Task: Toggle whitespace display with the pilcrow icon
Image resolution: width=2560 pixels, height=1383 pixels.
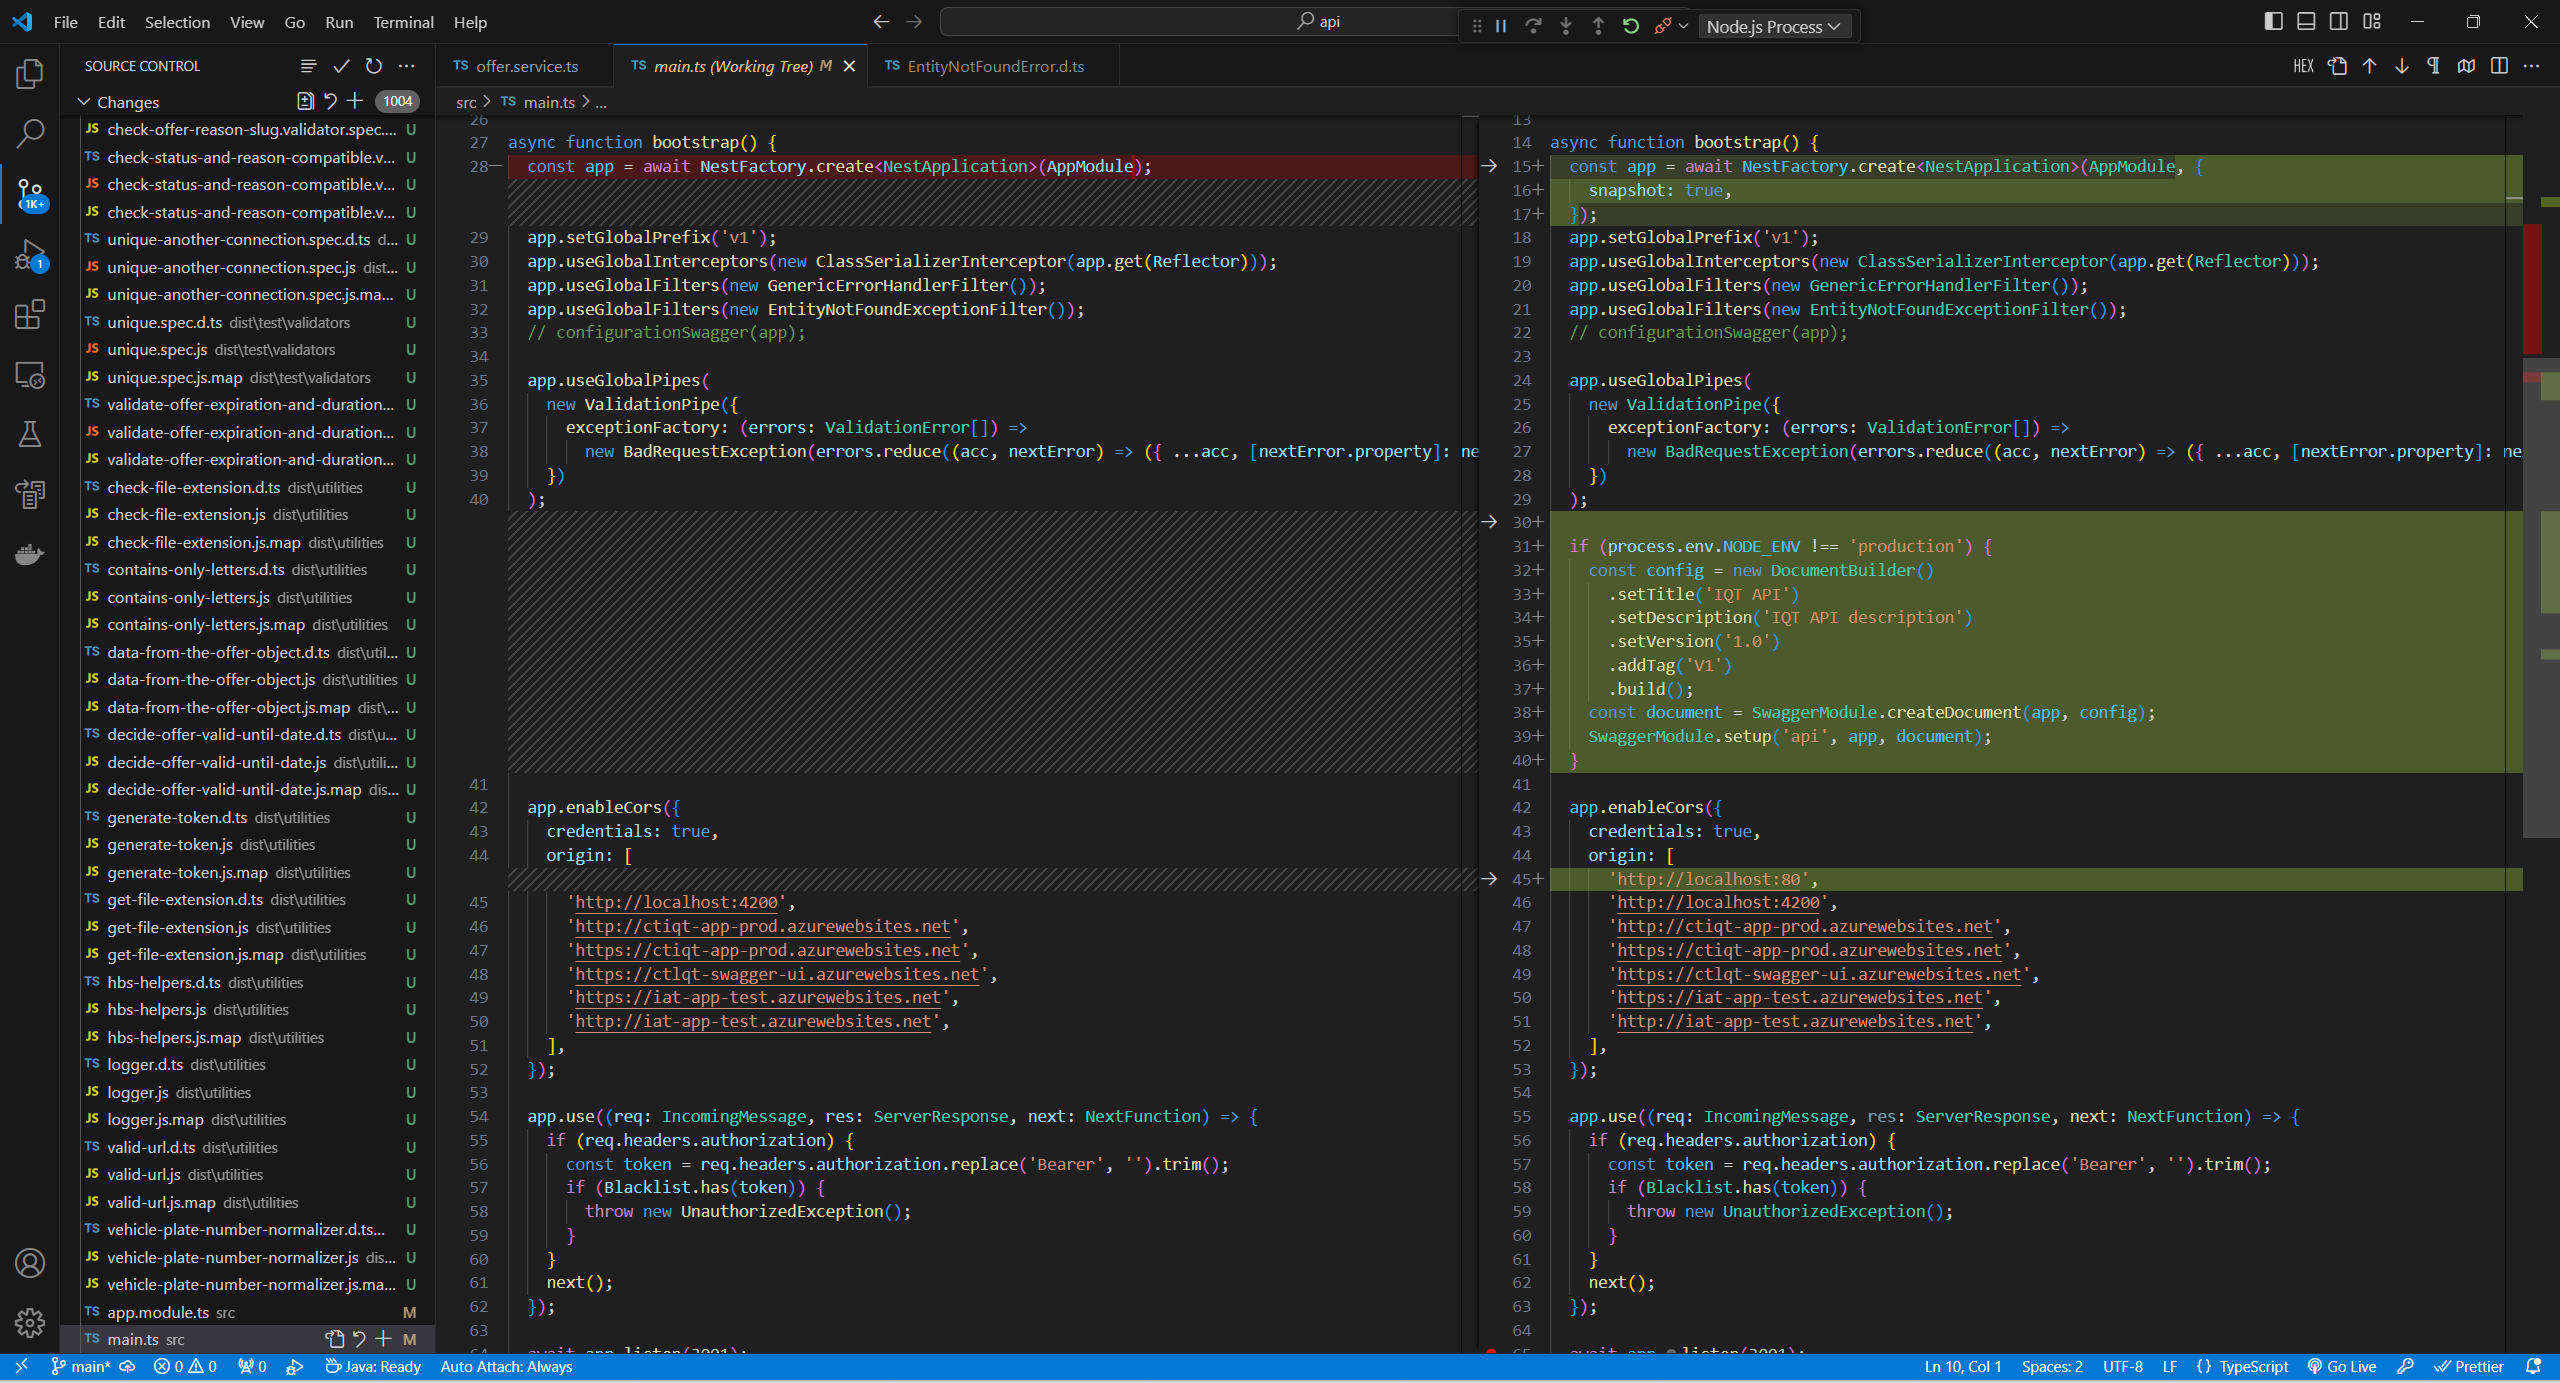Action: [x=2433, y=66]
